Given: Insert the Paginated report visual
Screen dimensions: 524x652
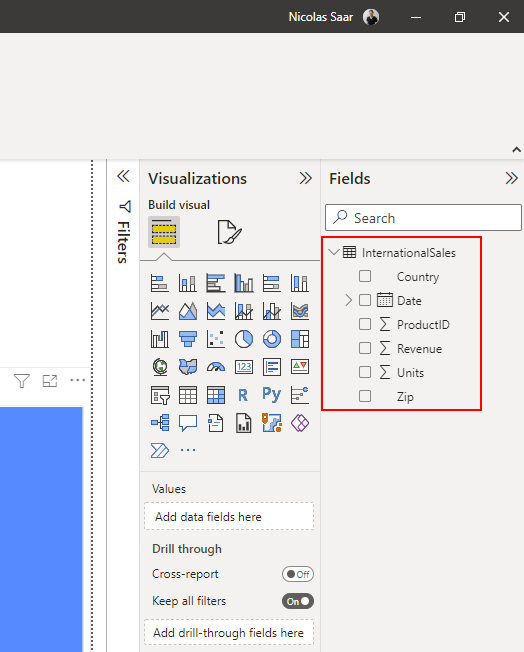Looking at the screenshot, I should (244, 423).
